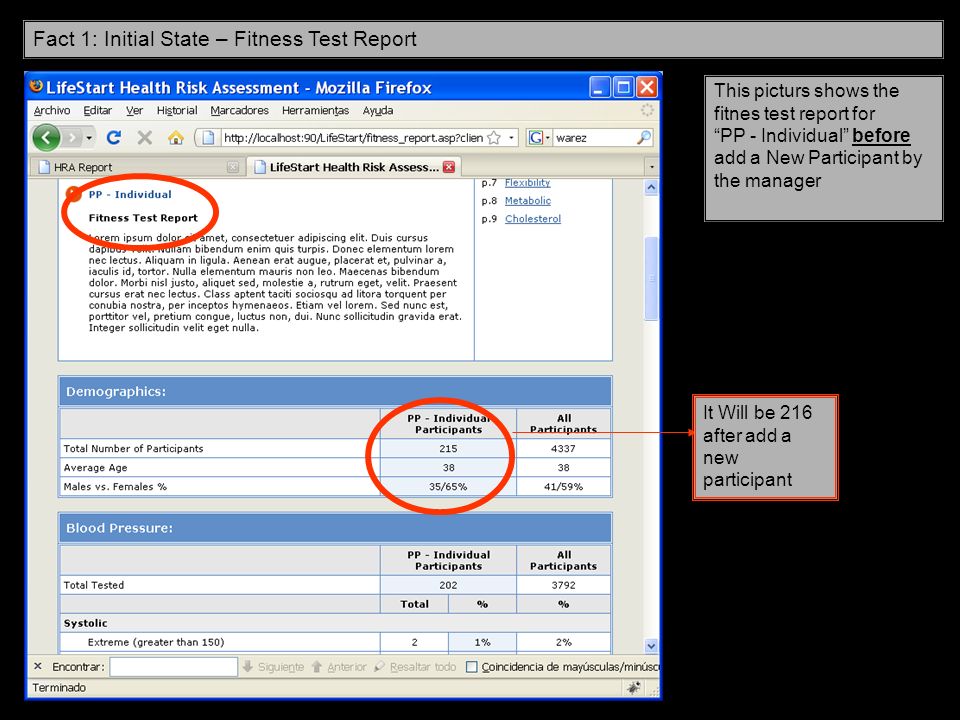The width and height of the screenshot is (960, 720).
Task: Close the HRA Report tab
Action: (233, 167)
